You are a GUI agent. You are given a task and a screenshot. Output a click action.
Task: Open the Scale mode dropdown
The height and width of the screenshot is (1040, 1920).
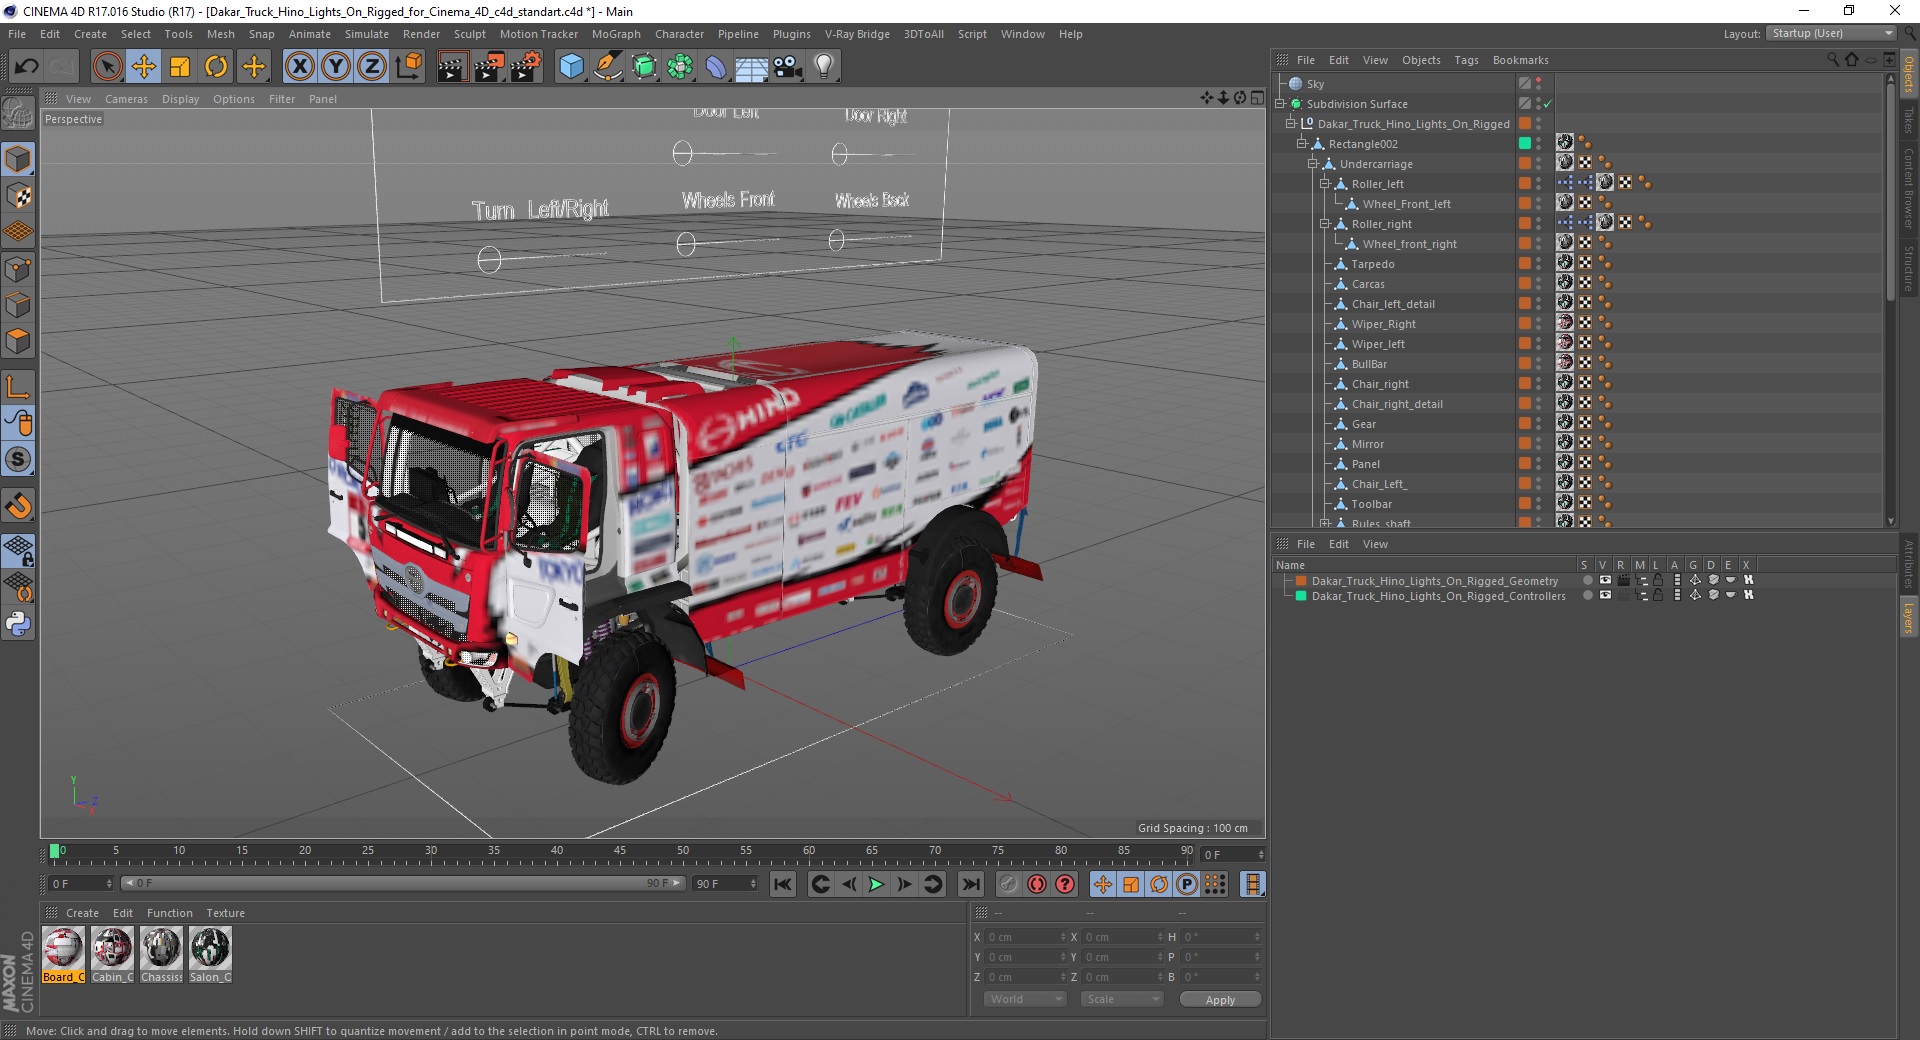pos(1122,999)
